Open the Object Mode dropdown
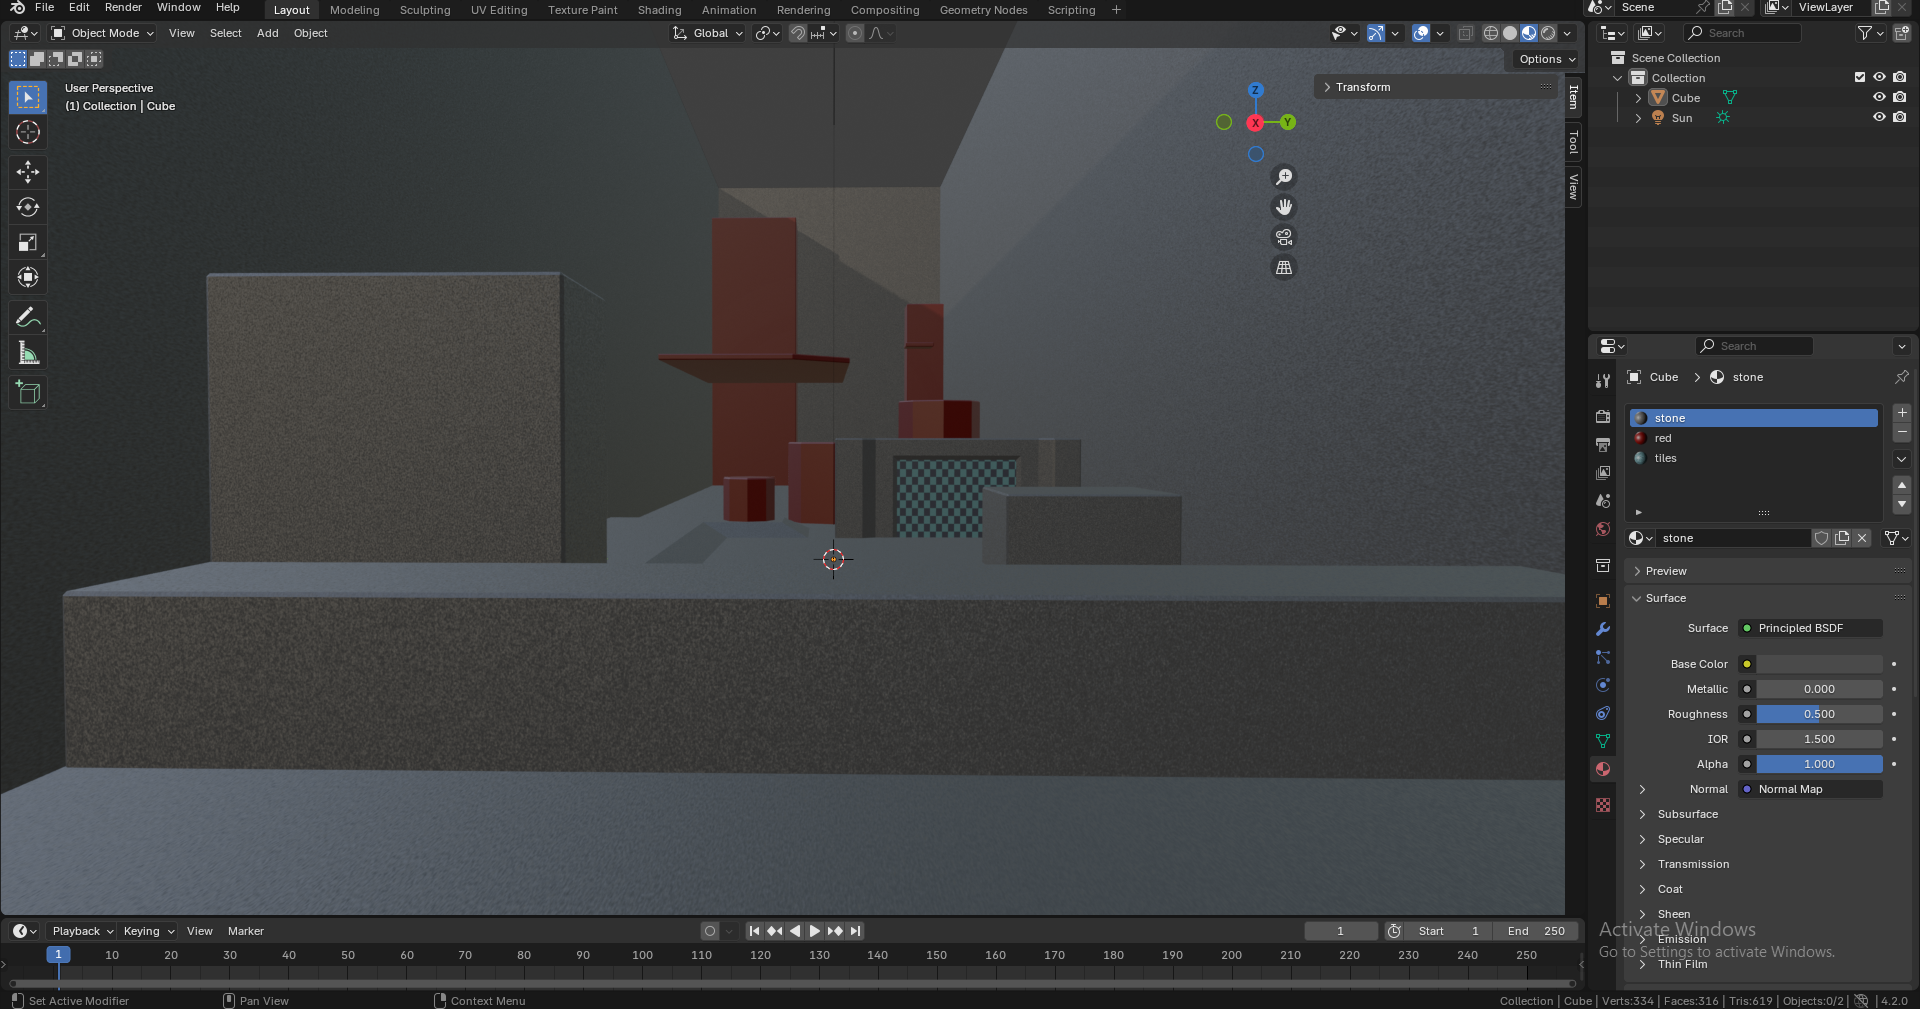 coord(103,33)
